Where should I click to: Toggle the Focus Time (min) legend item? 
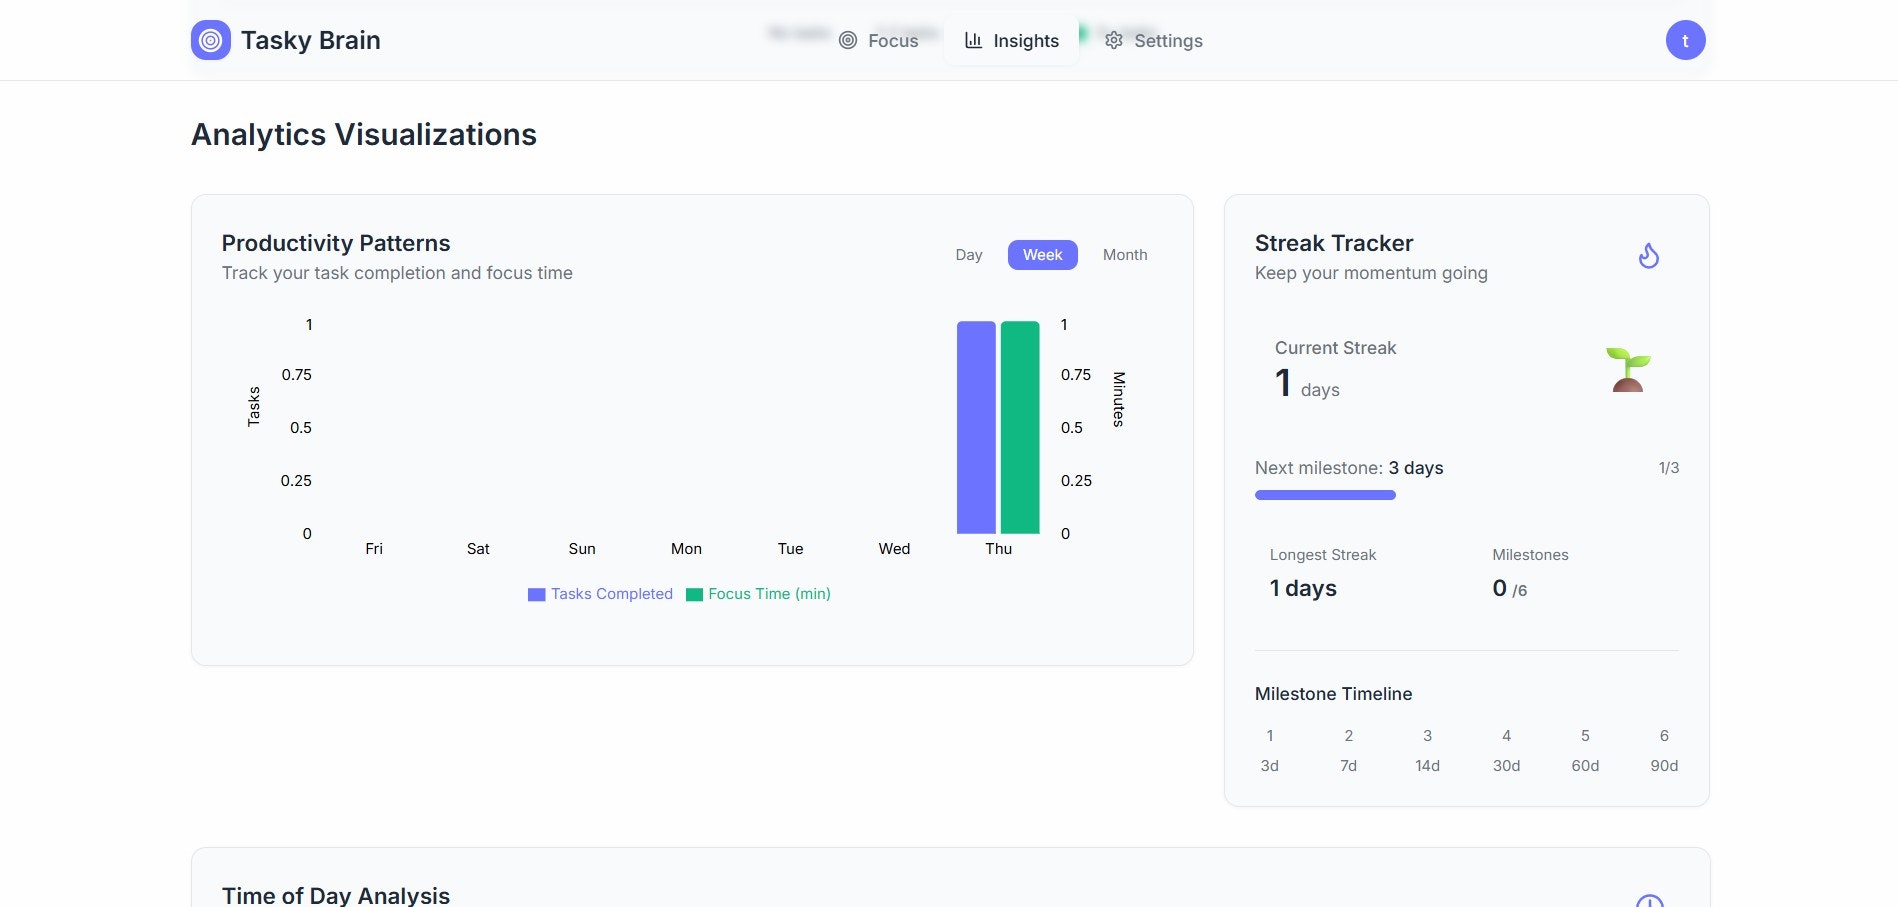[x=758, y=594]
